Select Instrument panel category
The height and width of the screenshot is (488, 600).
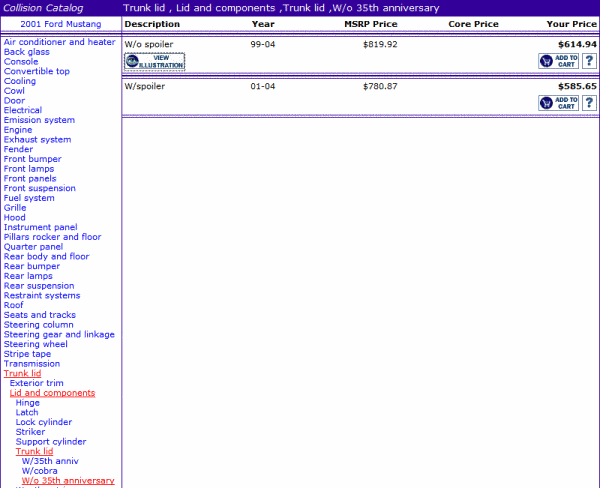41,227
